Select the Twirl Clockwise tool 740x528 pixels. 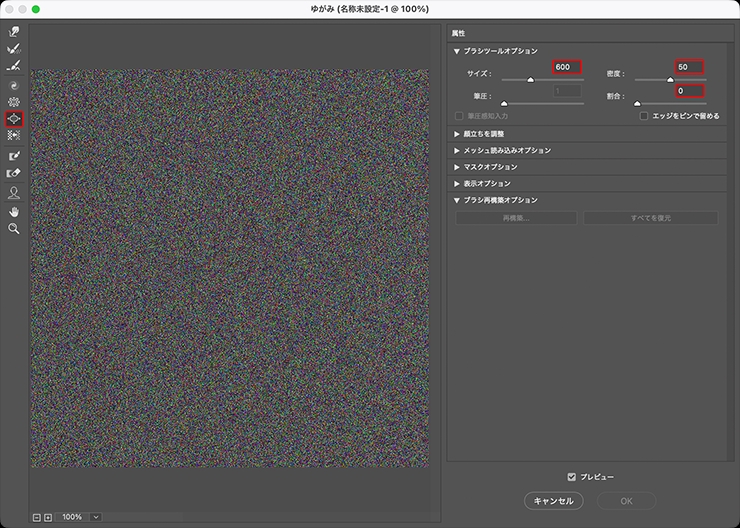coord(14,86)
